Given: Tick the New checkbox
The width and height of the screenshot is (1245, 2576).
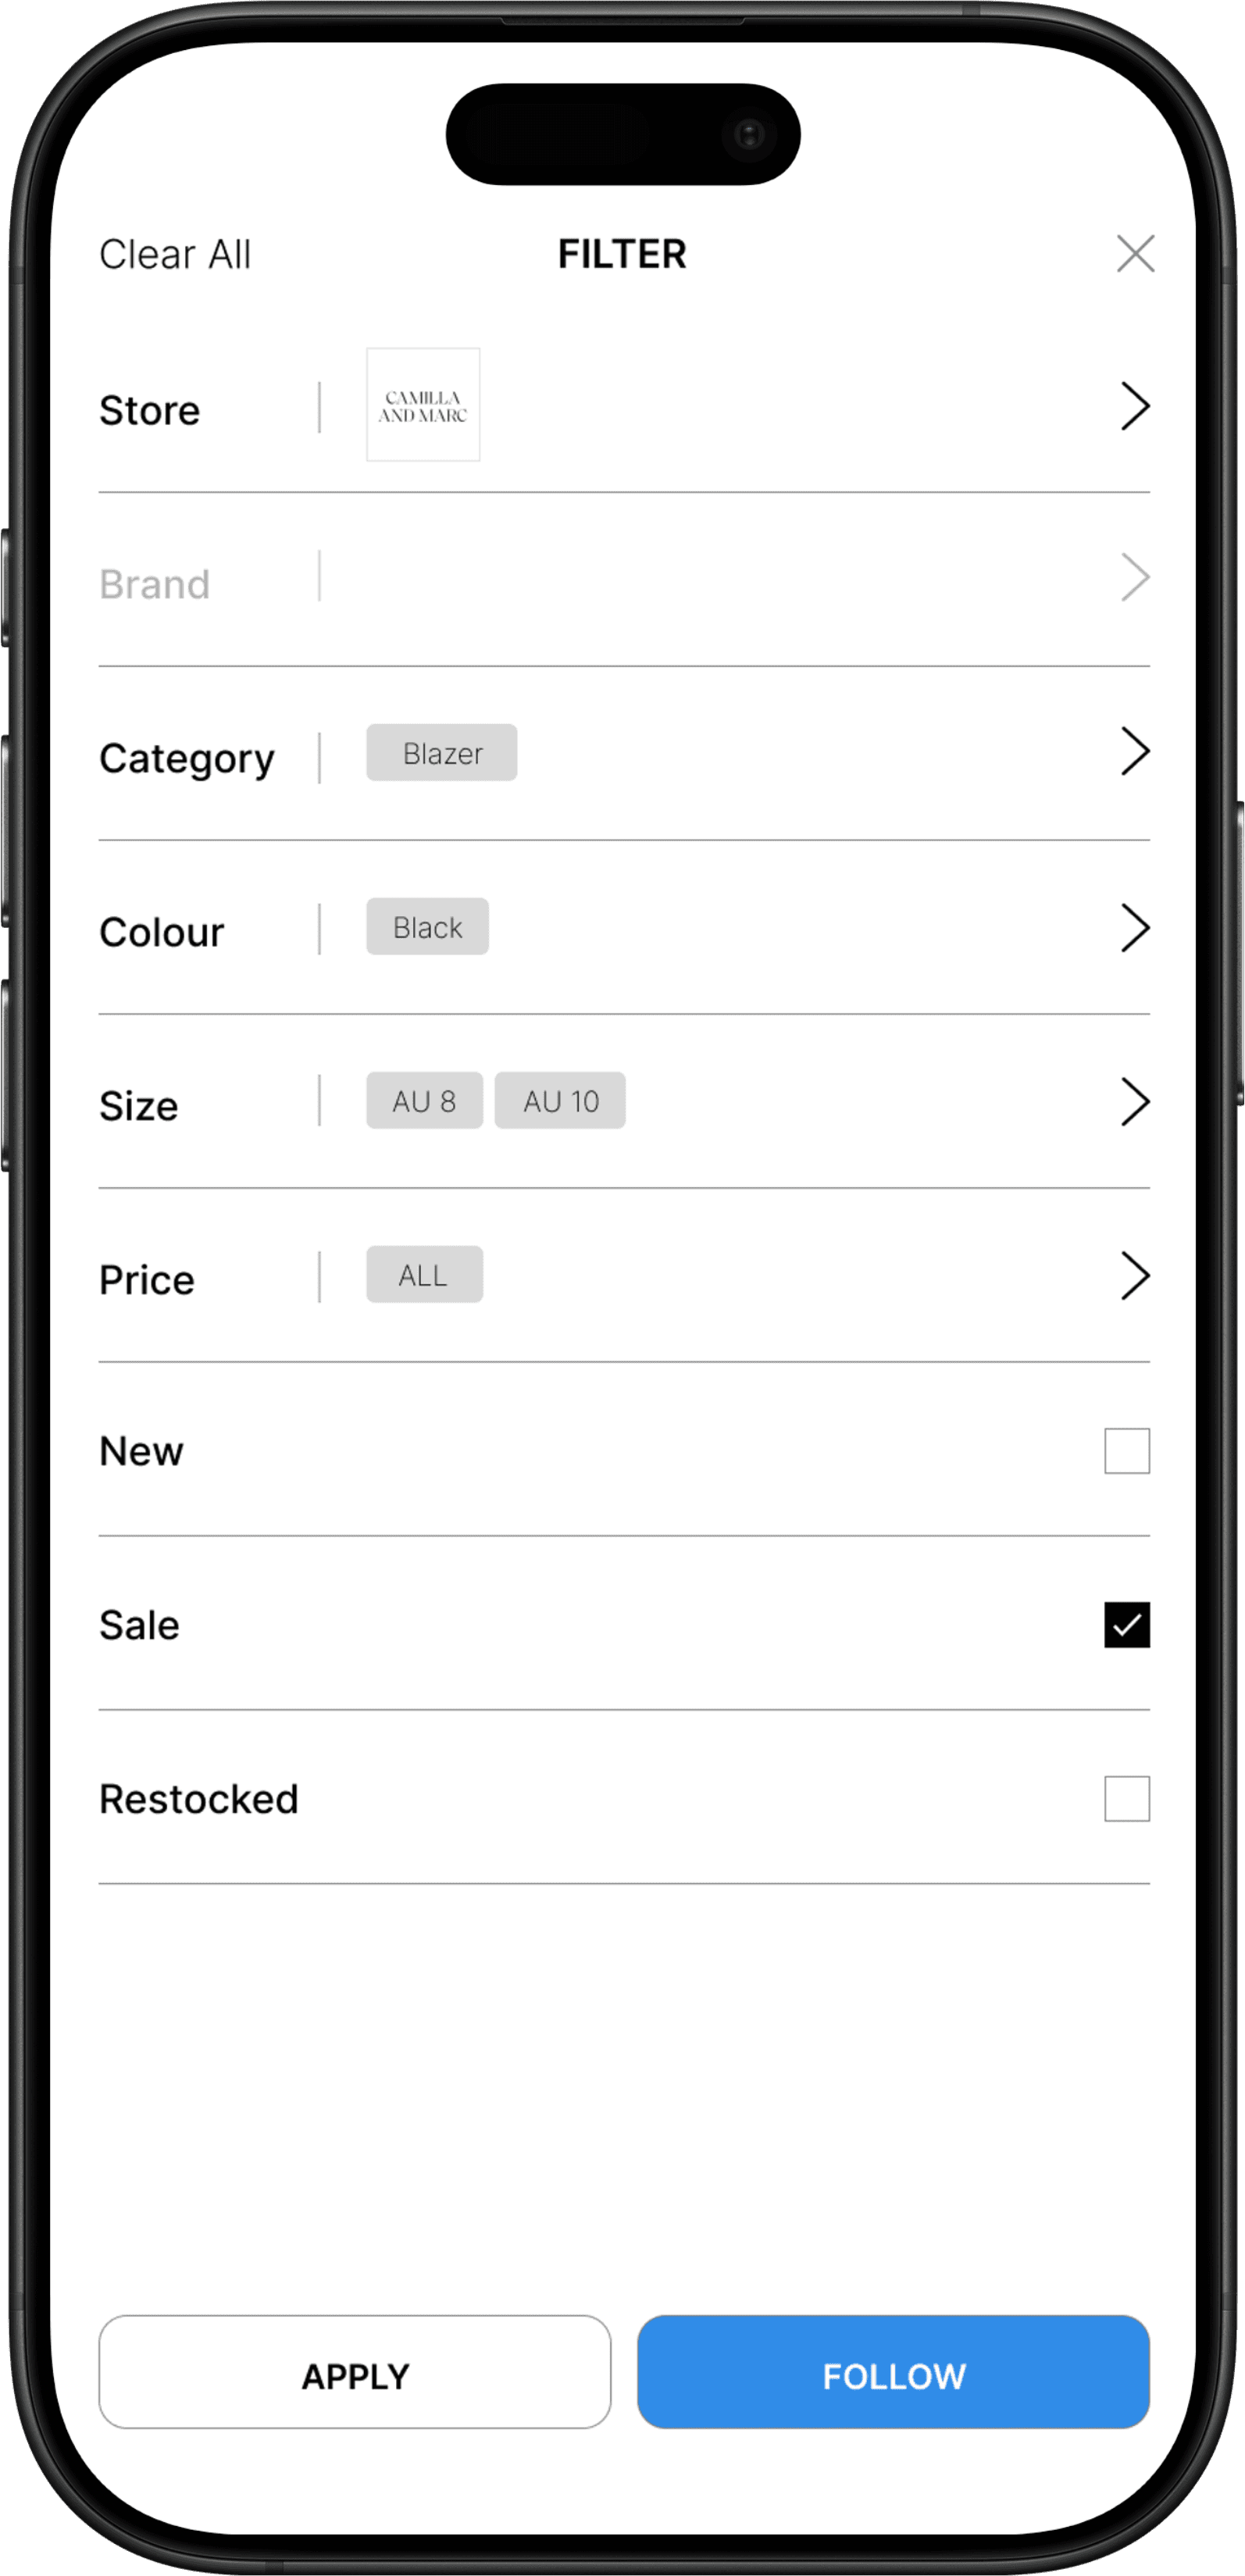Looking at the screenshot, I should coord(1127,1451).
